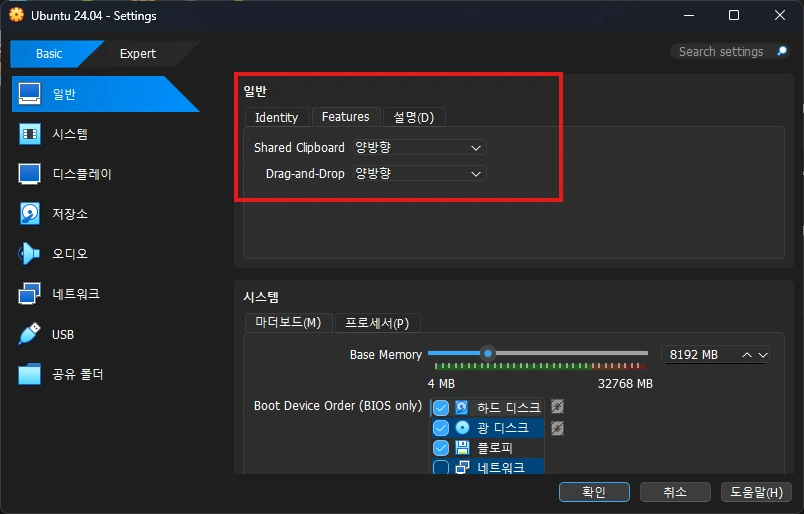Decrease Base Memory with down arrow

(x=763, y=355)
